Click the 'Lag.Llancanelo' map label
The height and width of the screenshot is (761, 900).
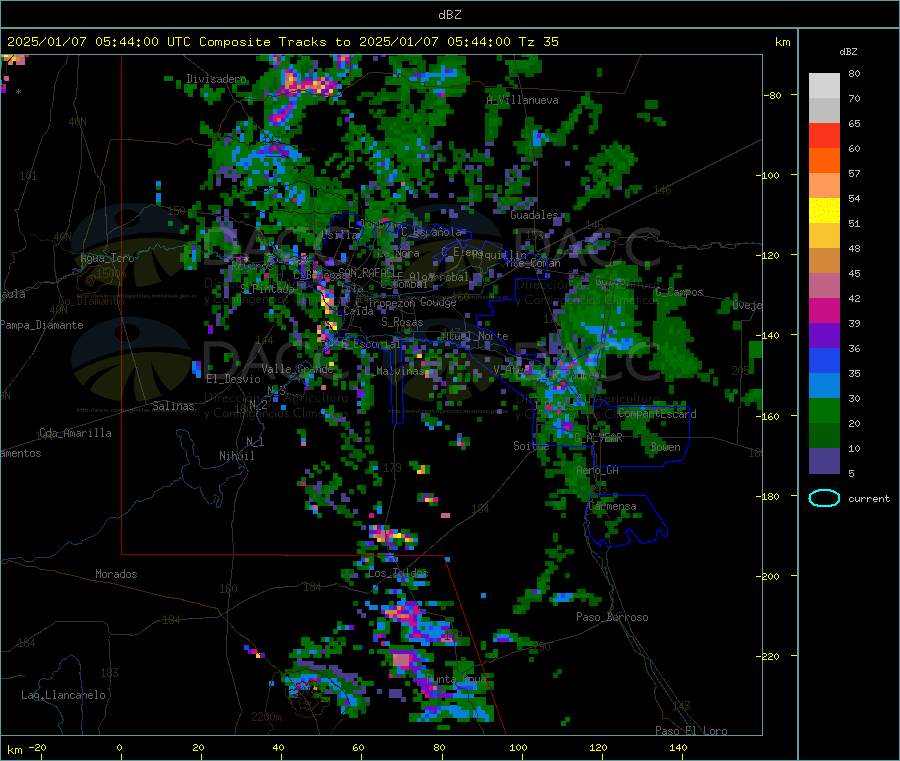64,696
